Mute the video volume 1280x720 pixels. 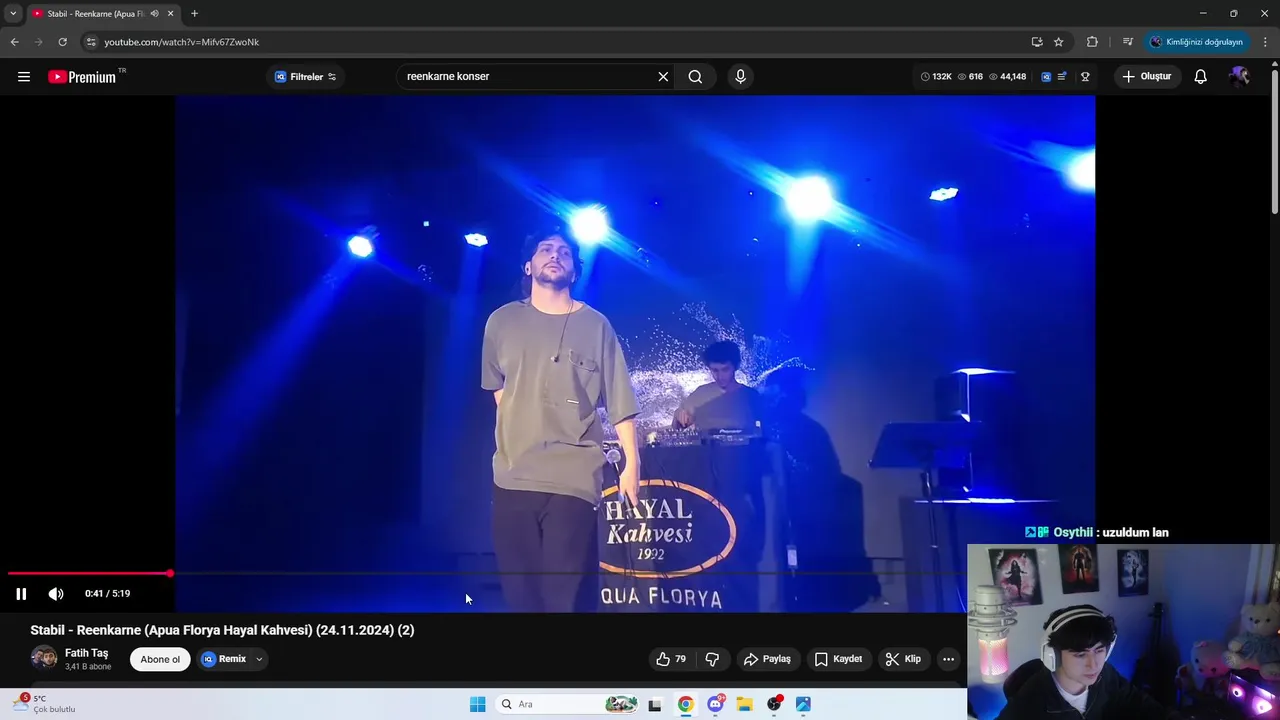(56, 594)
